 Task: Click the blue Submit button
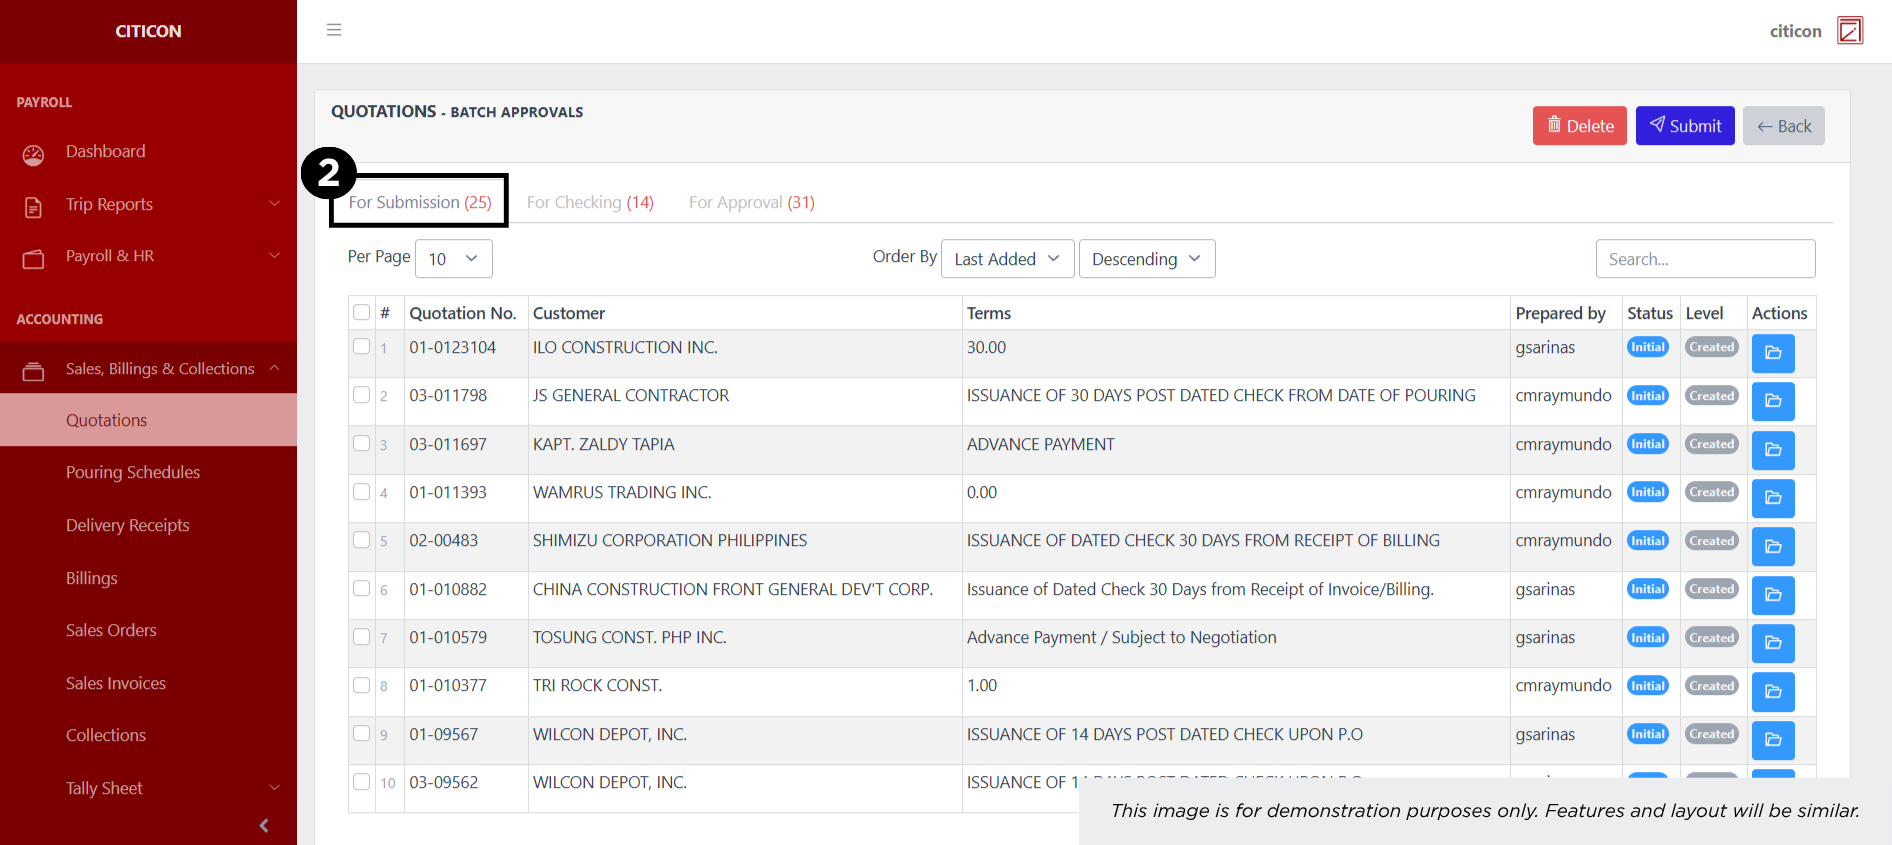(1684, 126)
